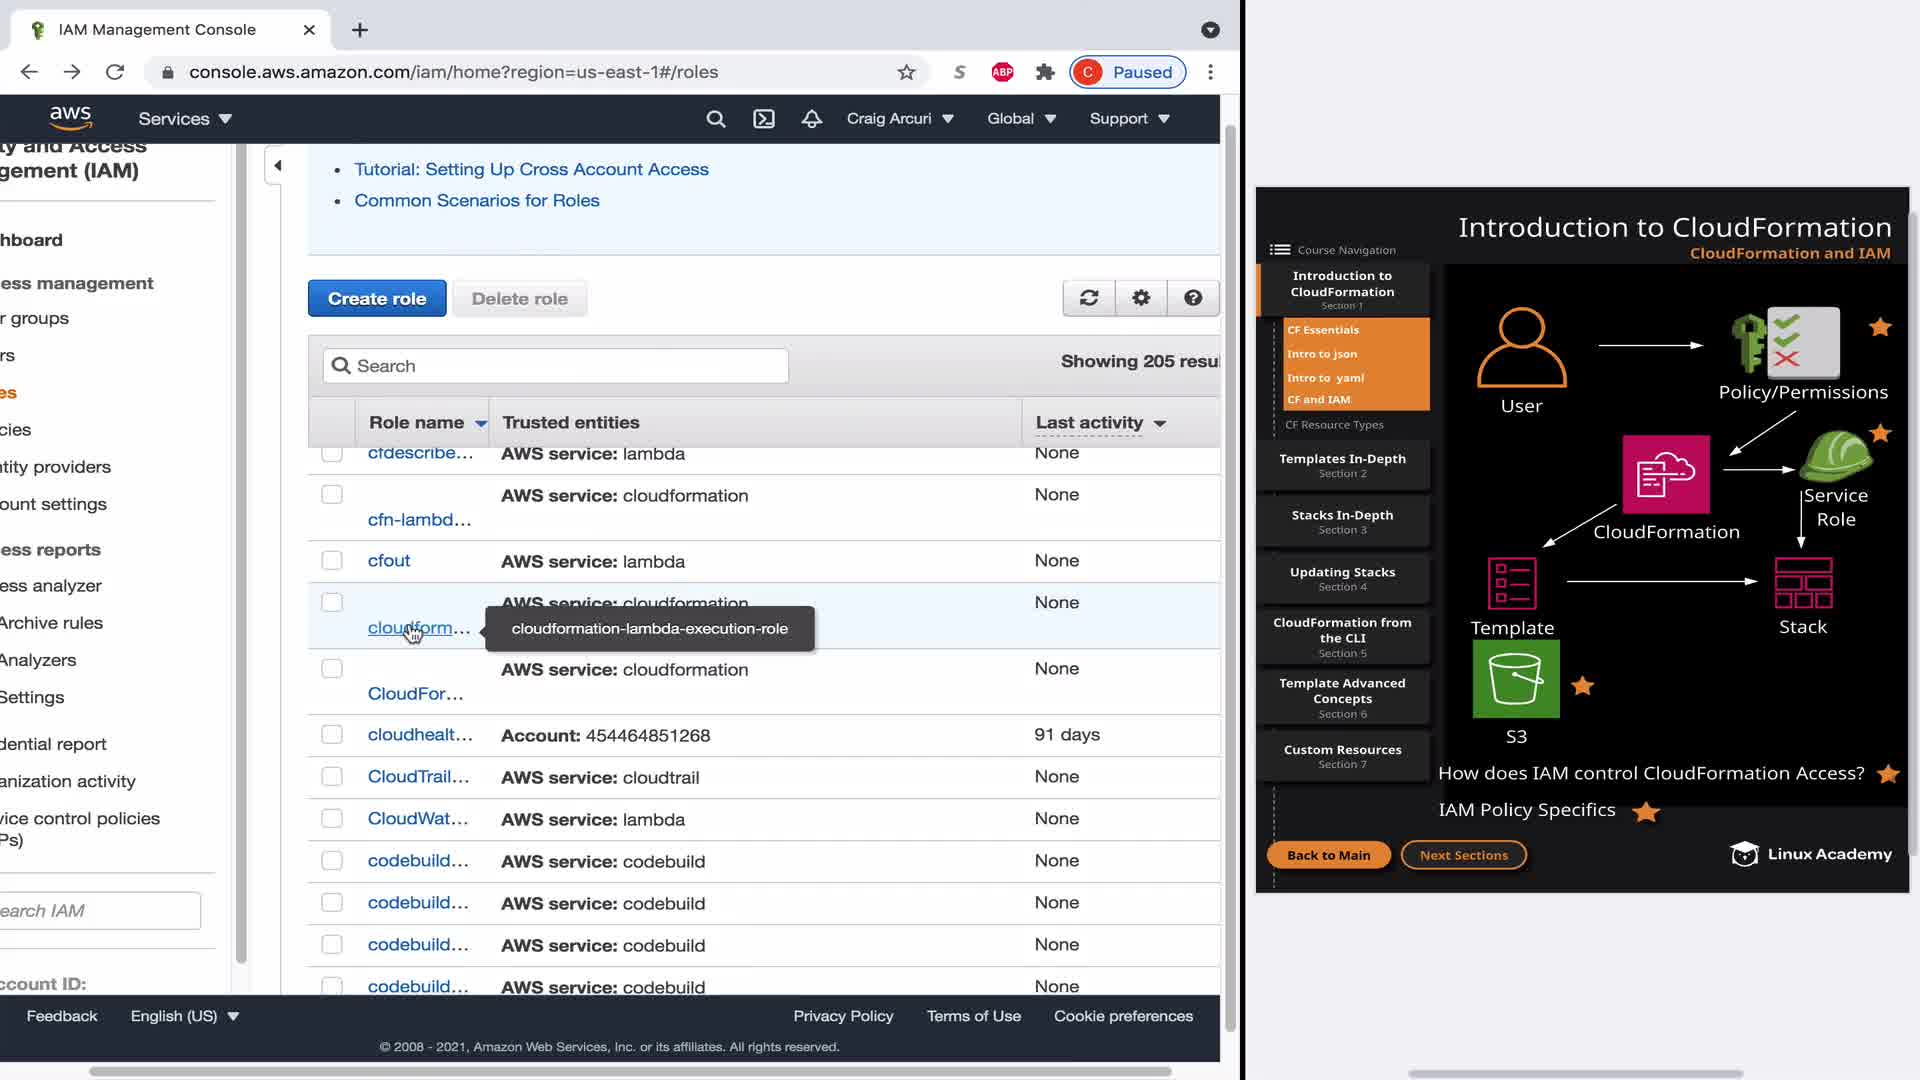The width and height of the screenshot is (1920, 1080).
Task: Open the Global region dropdown
Action: click(1021, 119)
